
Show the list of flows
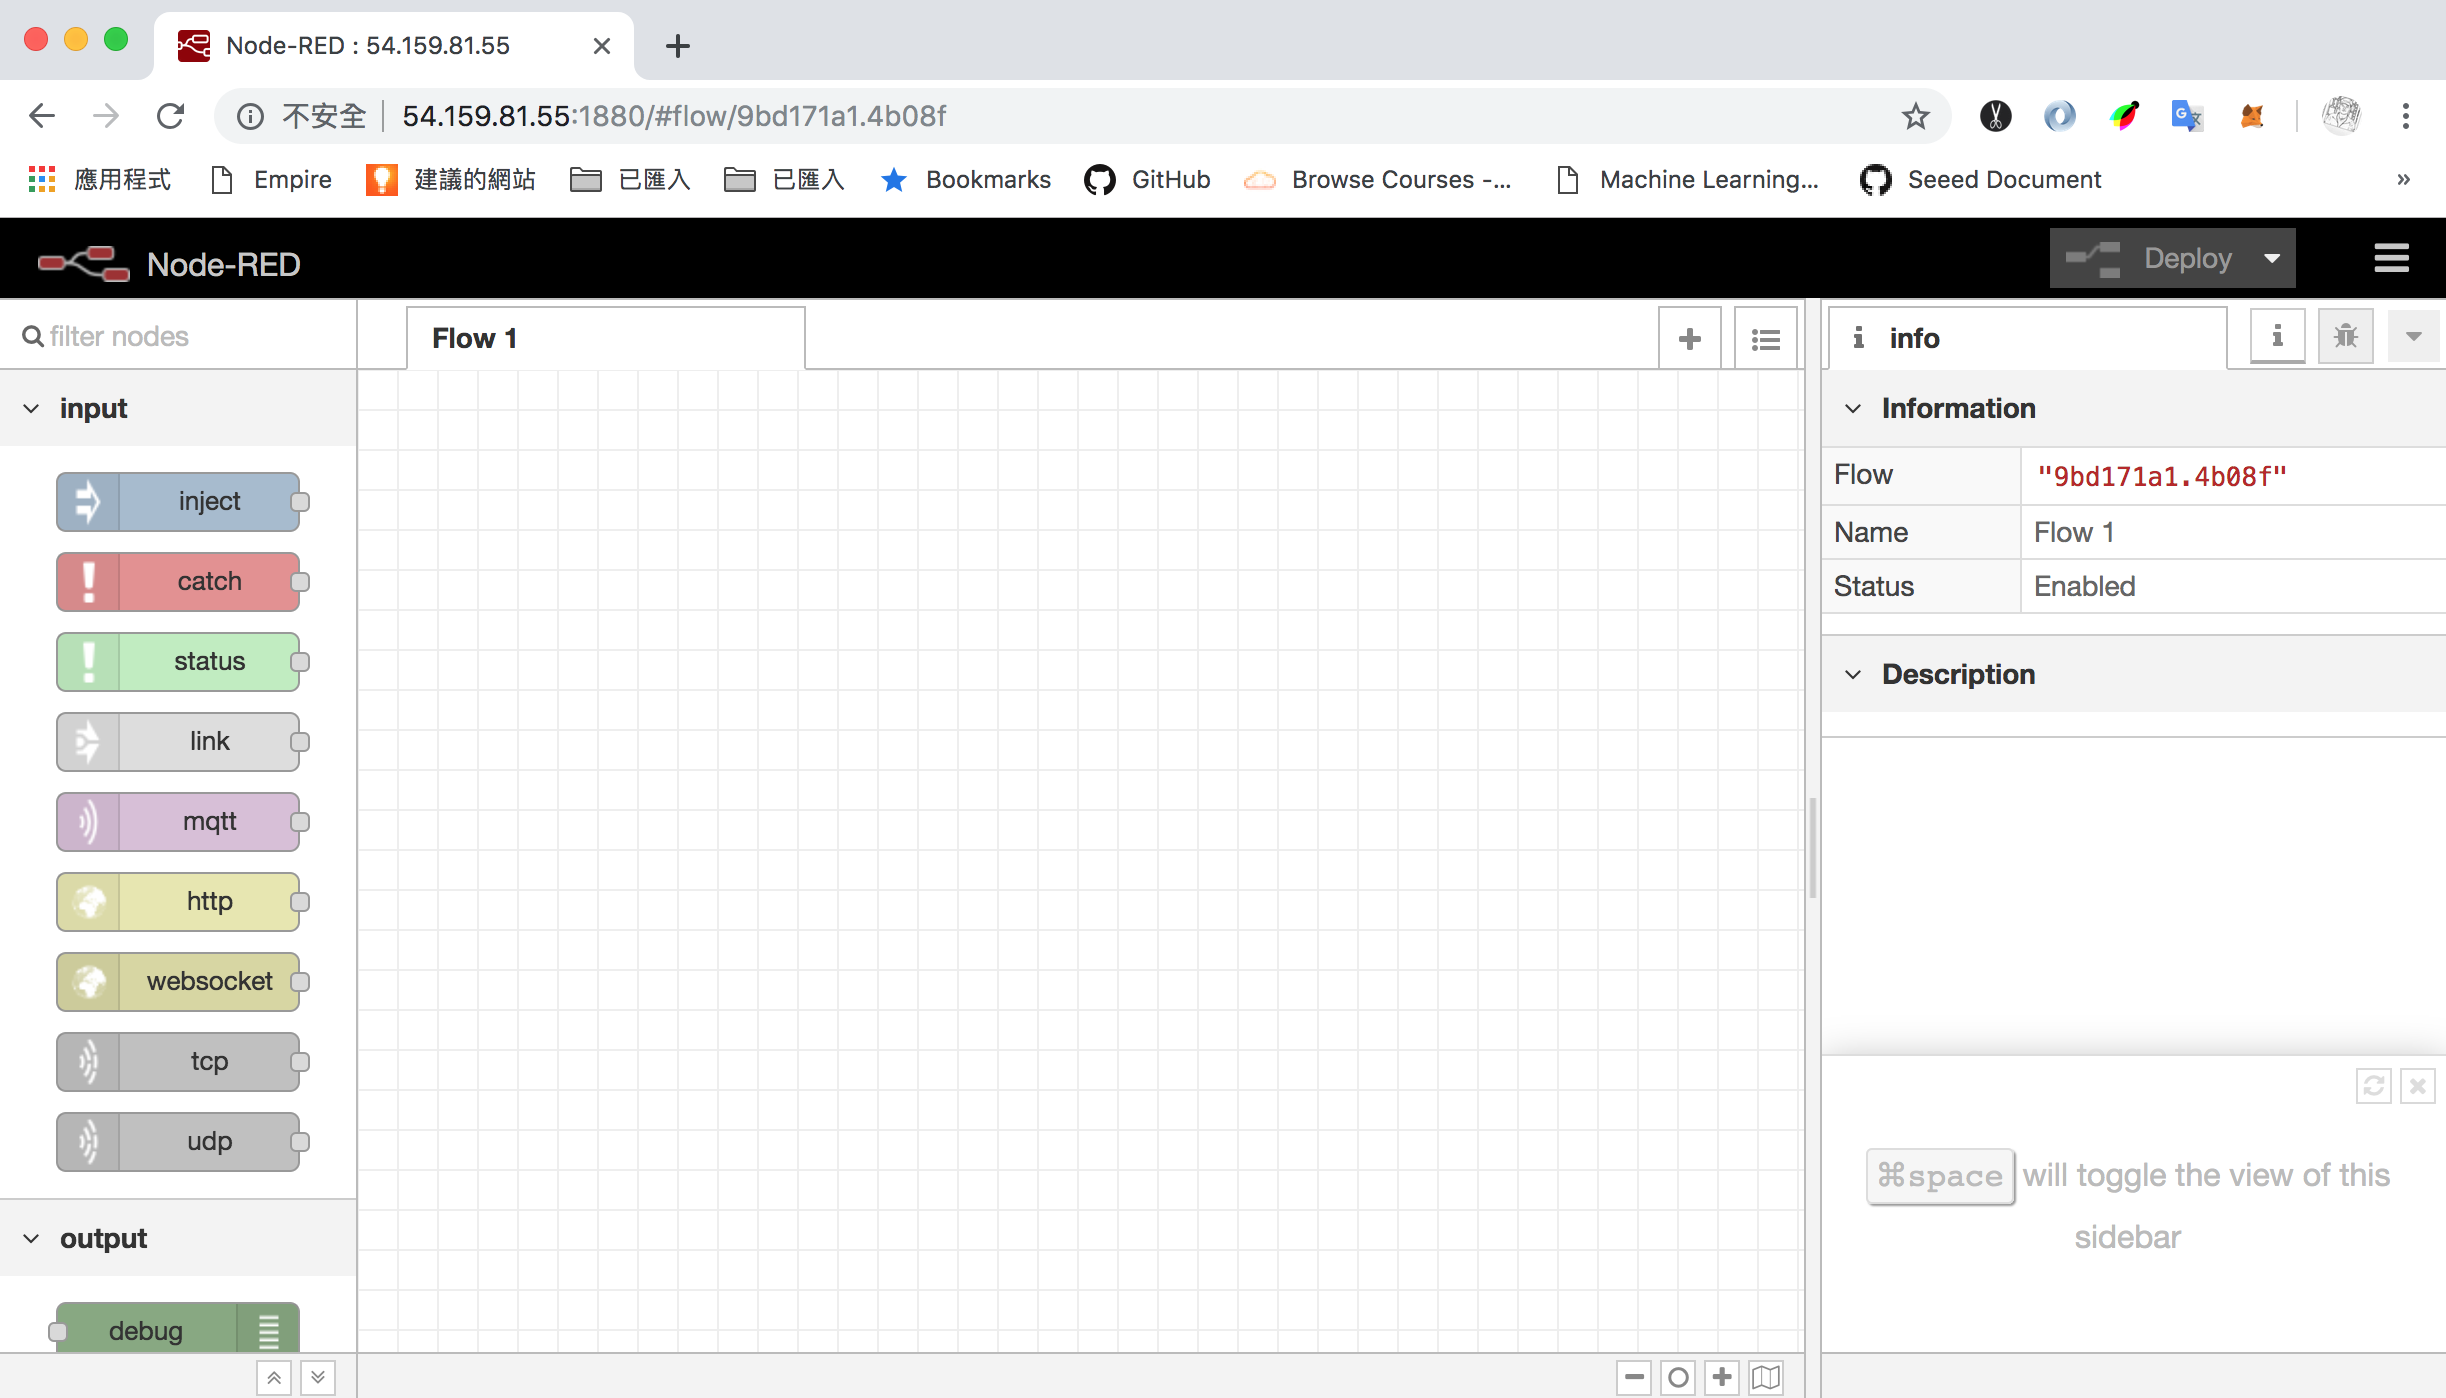(1765, 339)
